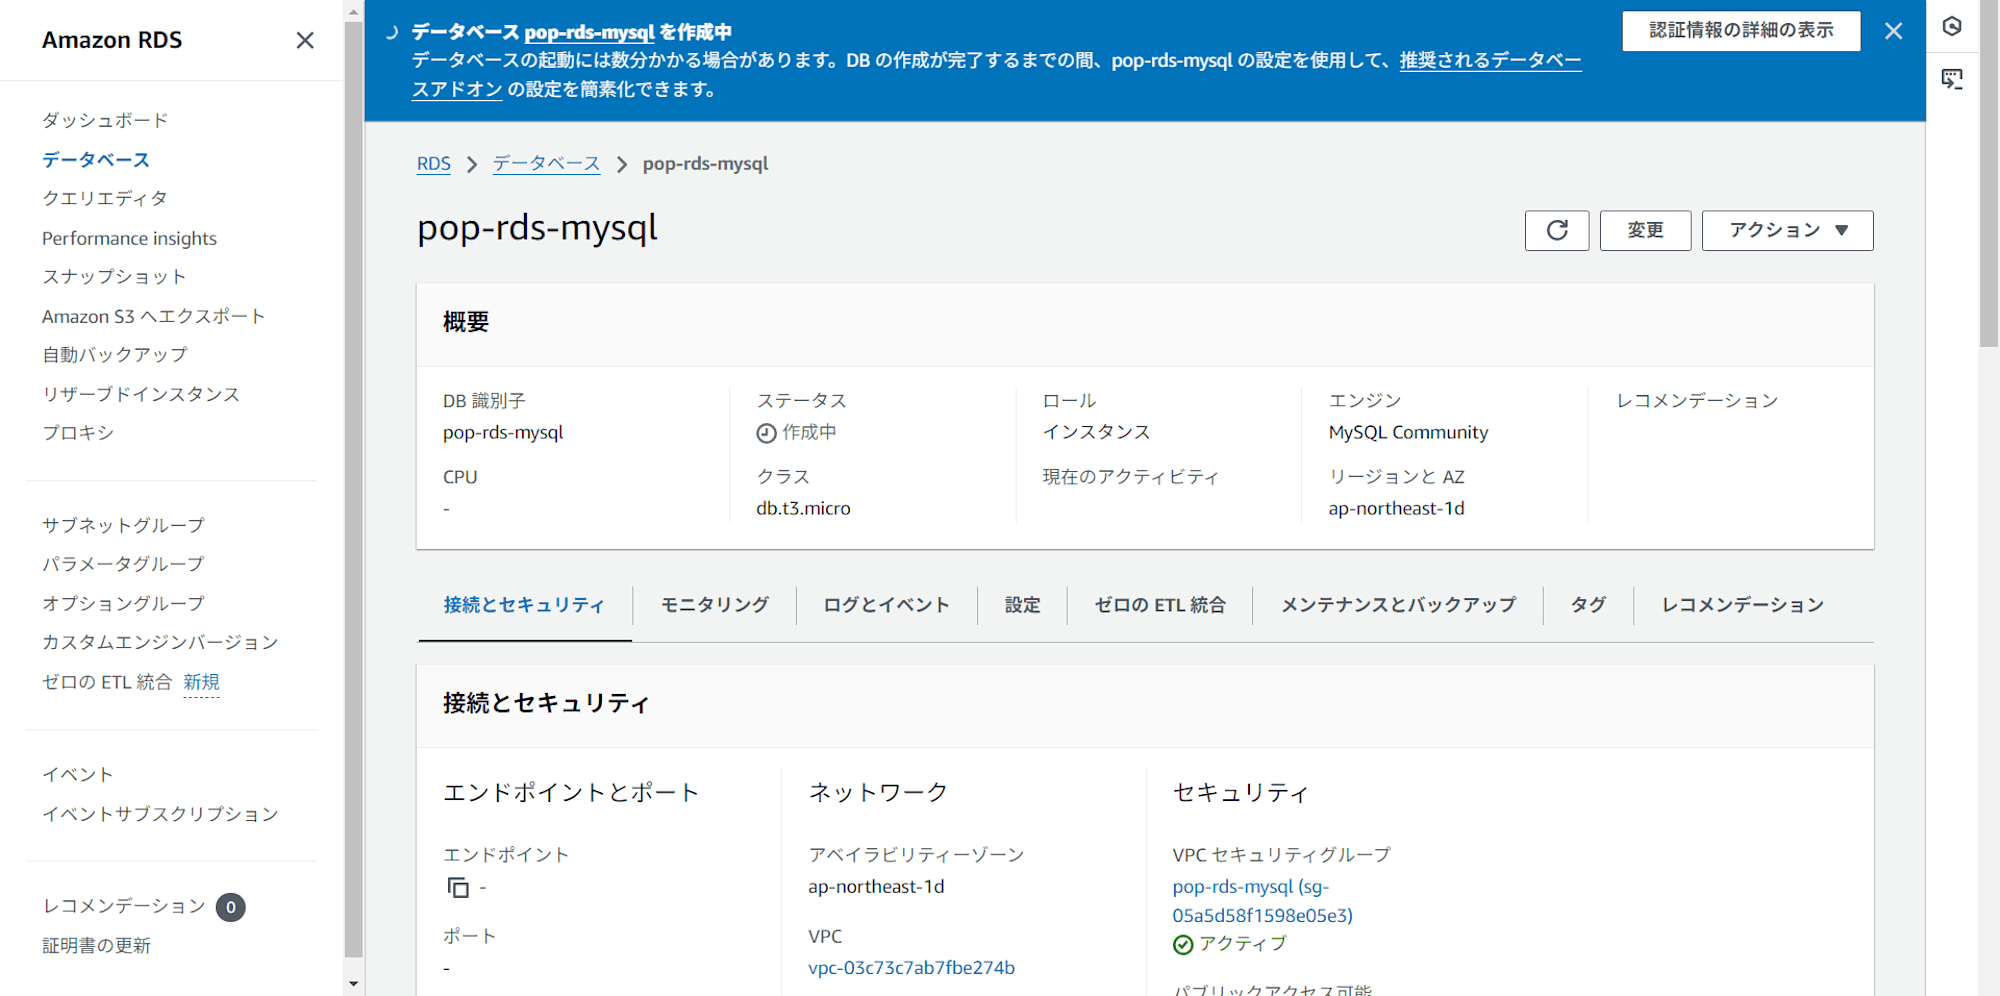This screenshot has height=996, width=2000.
Task: Open the 推奨されるデータベースアドオン link
Action: point(1490,60)
